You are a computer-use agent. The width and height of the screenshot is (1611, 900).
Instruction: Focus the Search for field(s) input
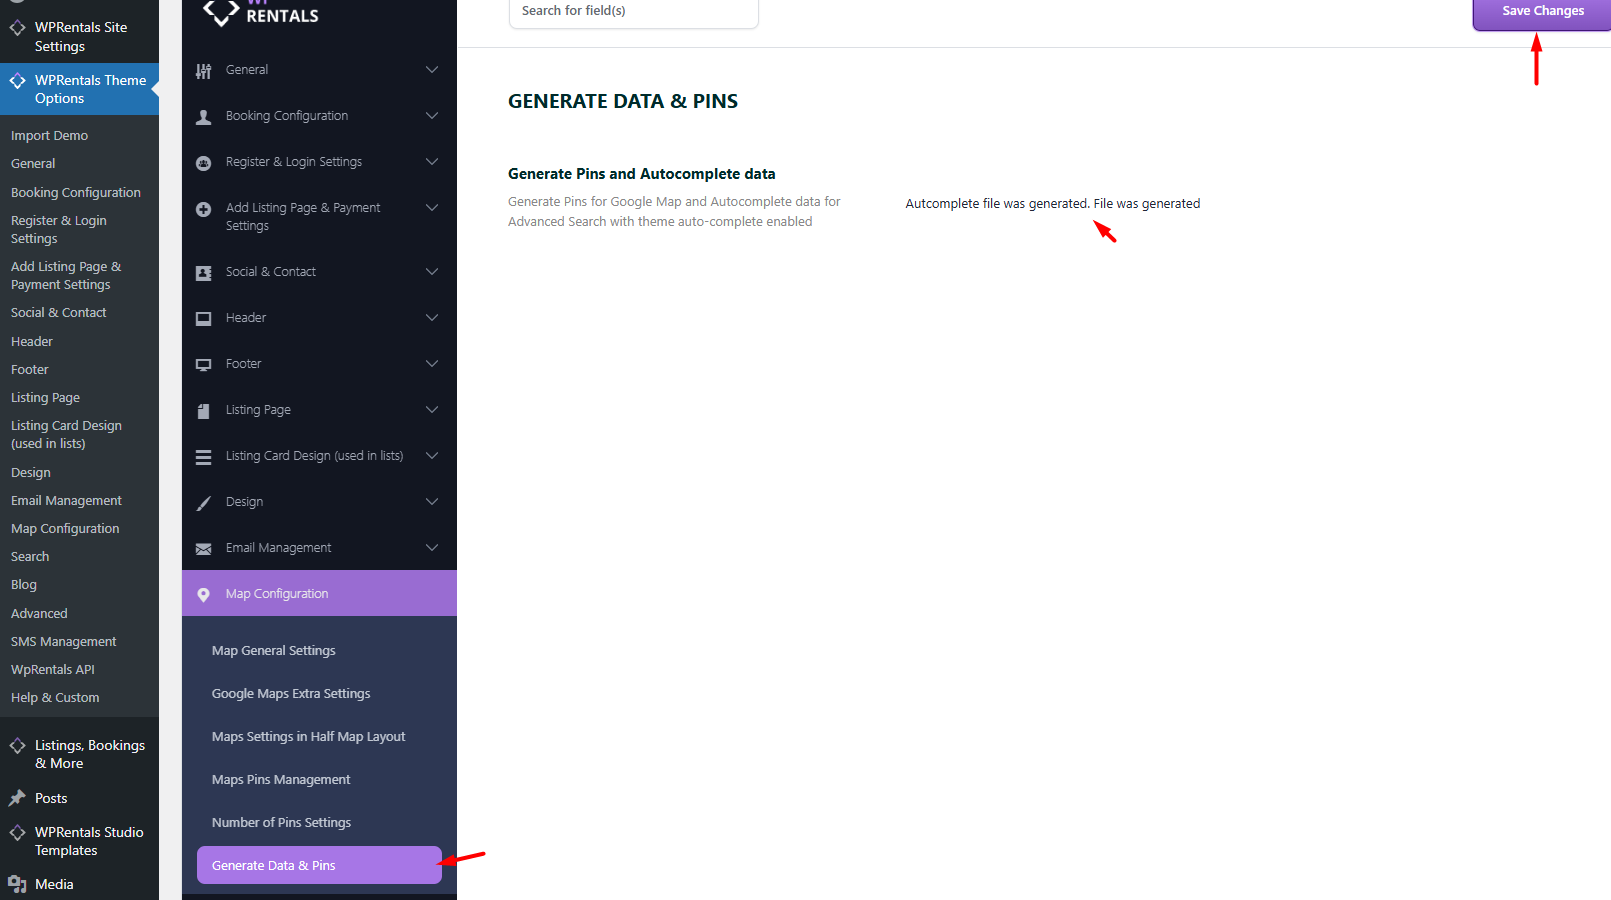pyautogui.click(x=633, y=12)
